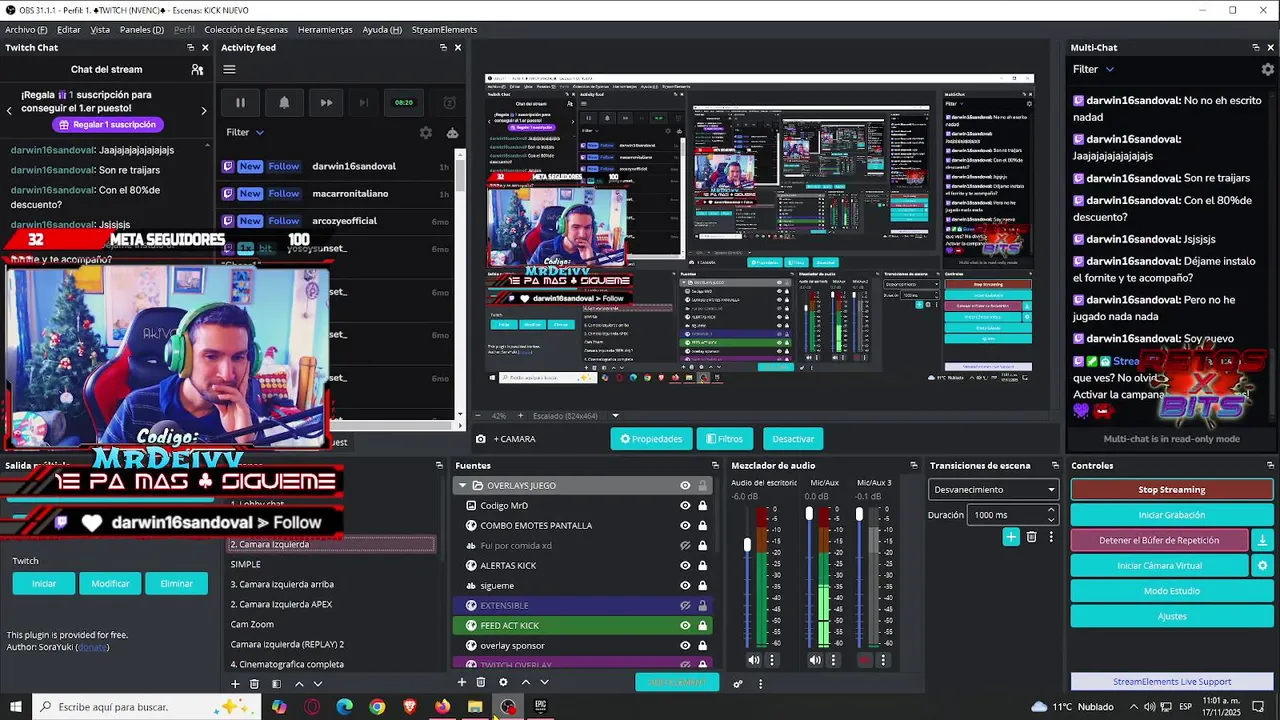This screenshot has width=1280, height=720.
Task: Hide the Codigo MrD source
Action: (x=685, y=505)
